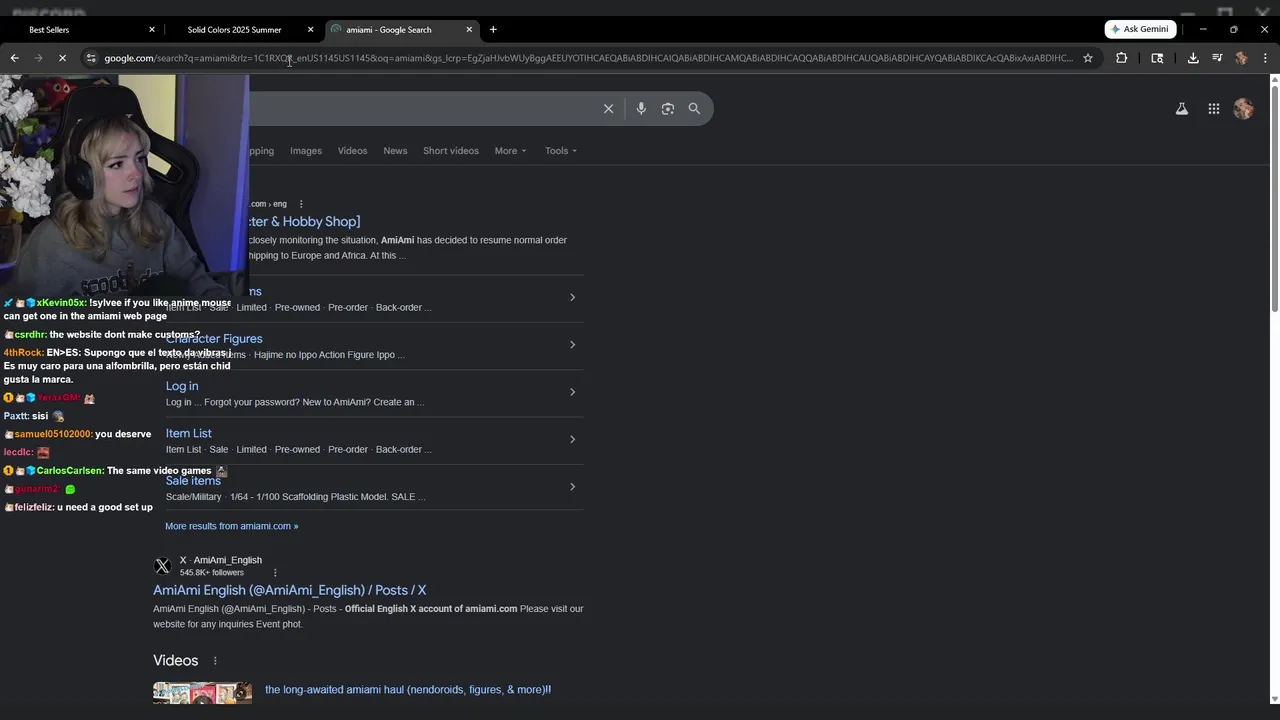Switch to Short videos results tab
This screenshot has height=720, width=1280.
(451, 151)
